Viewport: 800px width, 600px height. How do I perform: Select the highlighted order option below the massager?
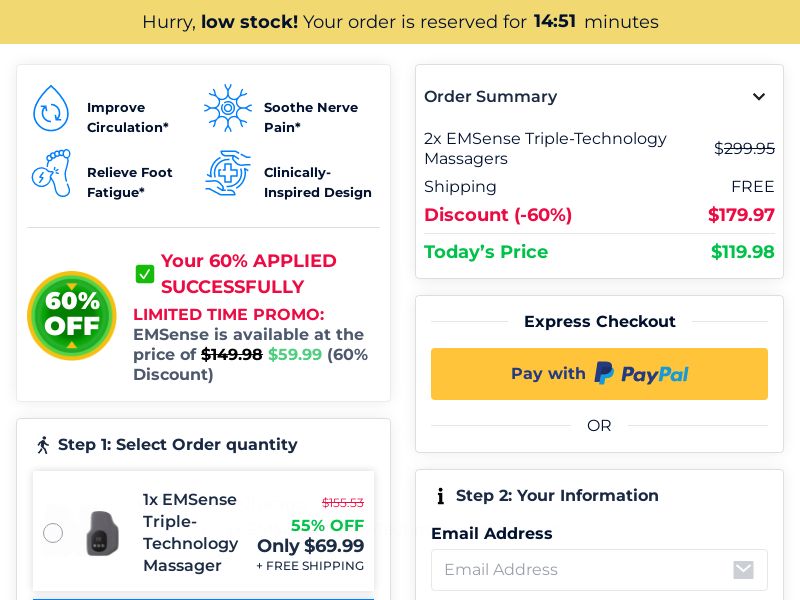click(203, 597)
